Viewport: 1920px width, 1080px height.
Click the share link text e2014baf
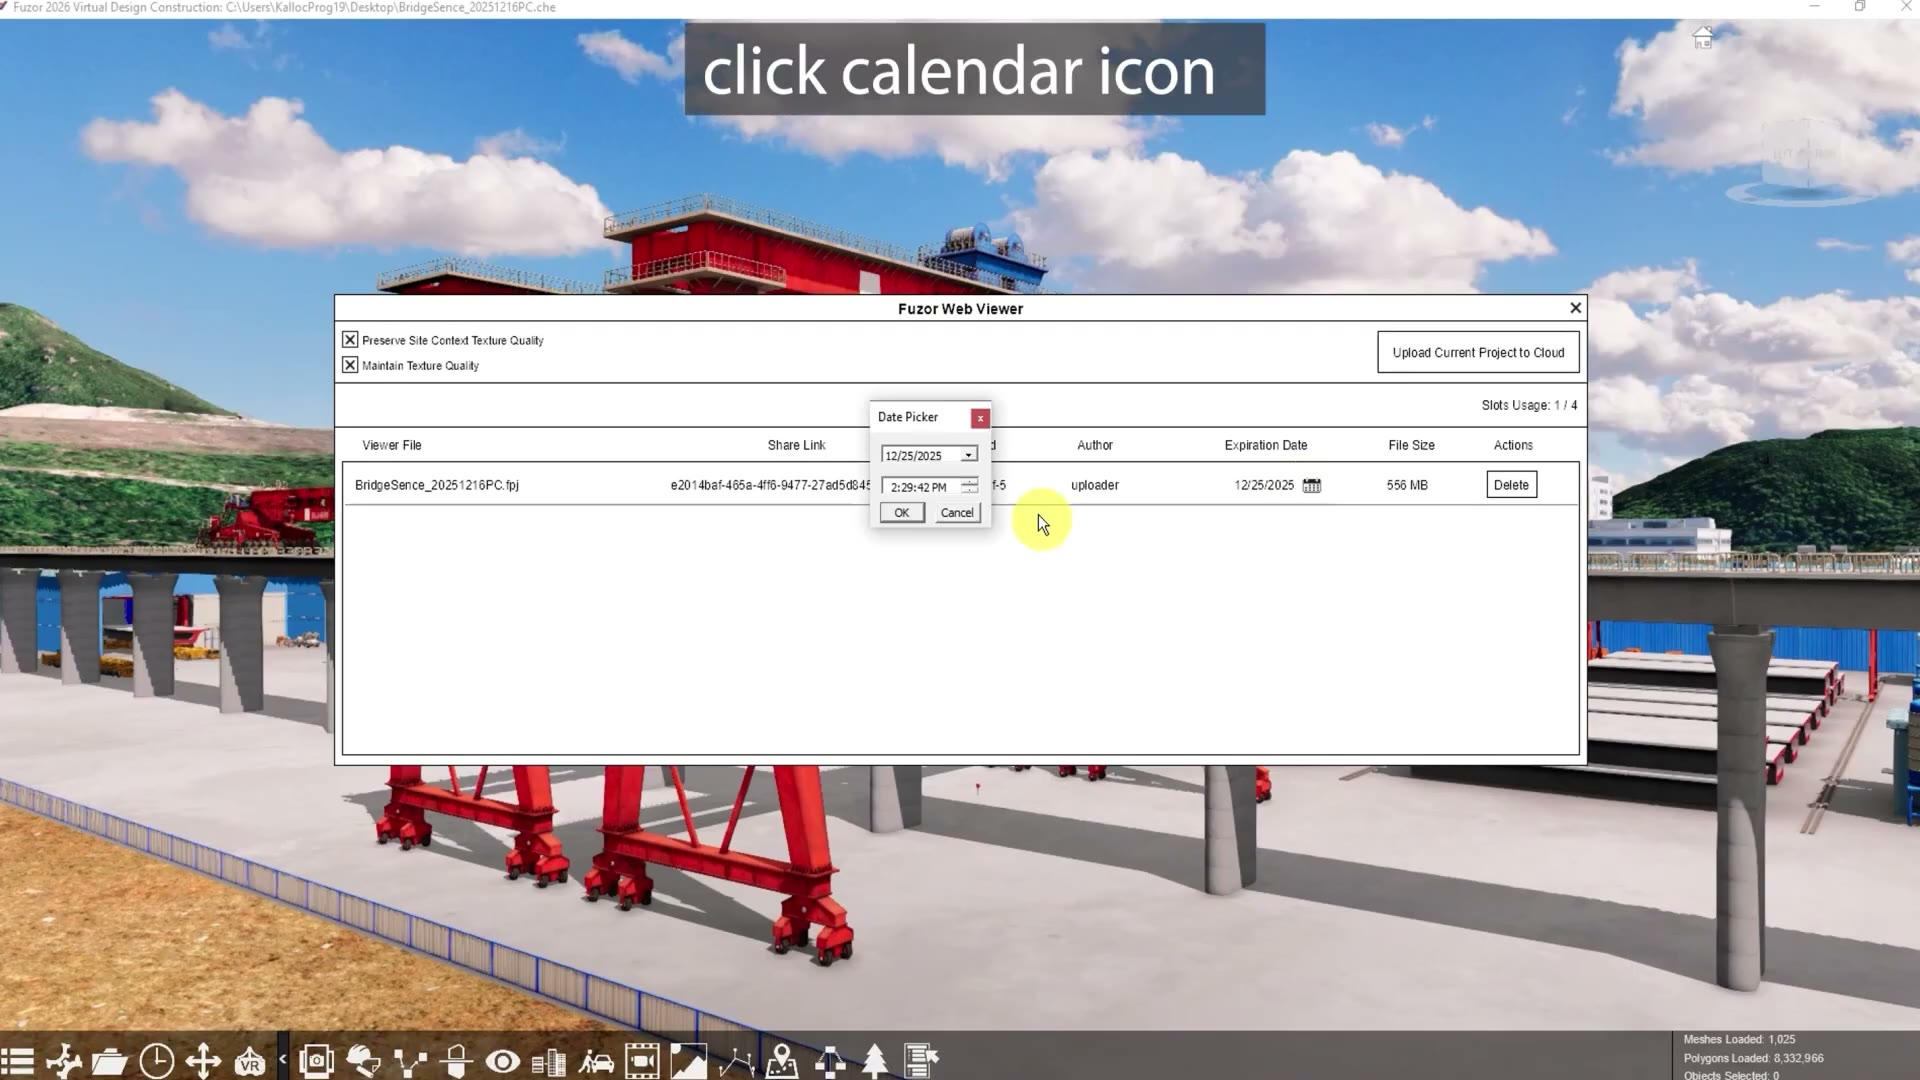click(770, 485)
